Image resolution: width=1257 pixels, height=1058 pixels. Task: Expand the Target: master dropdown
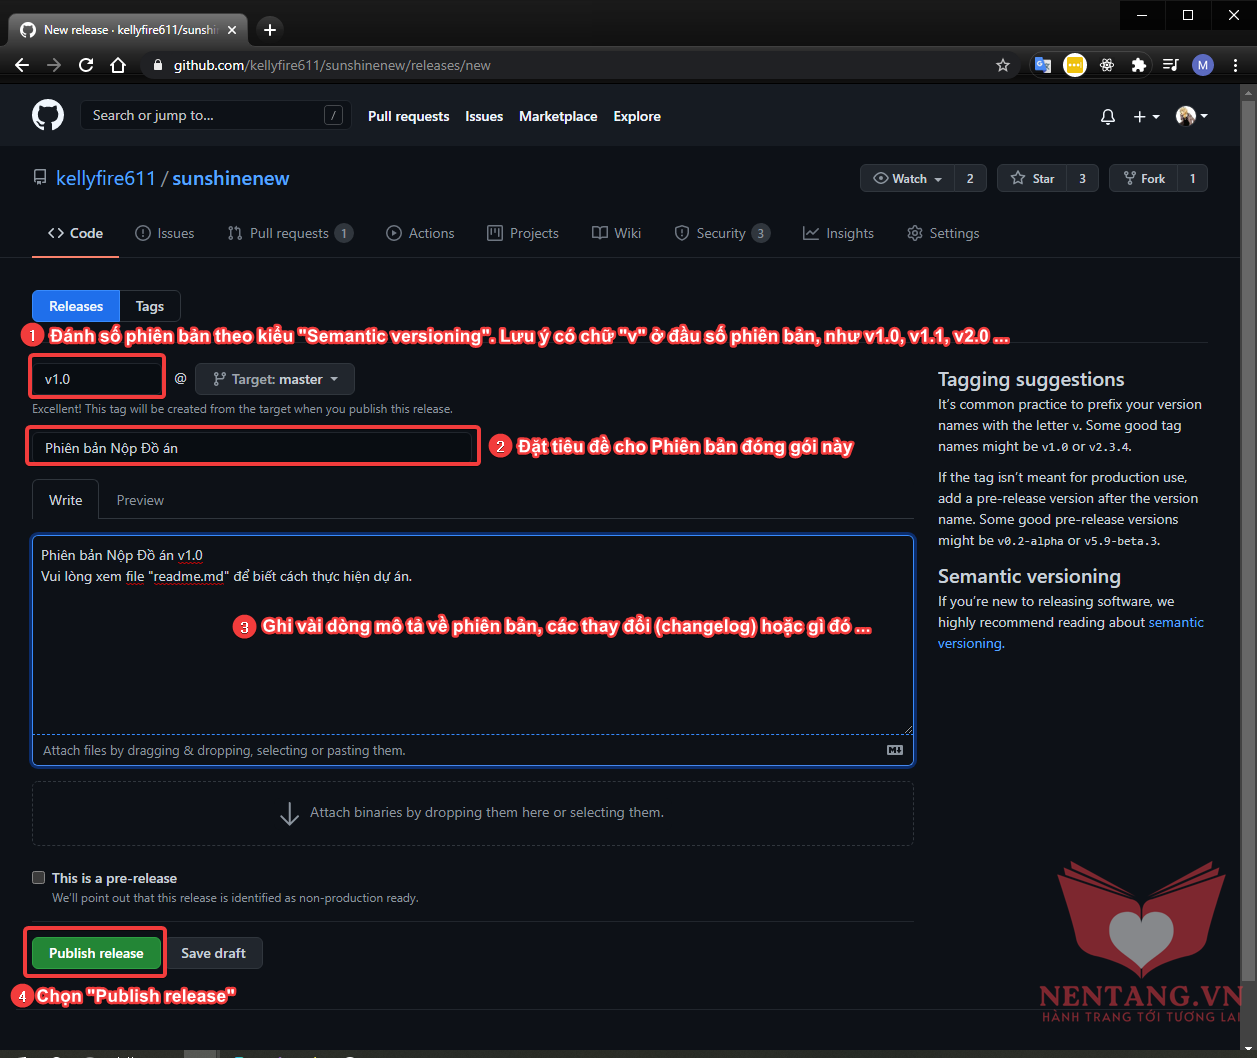(275, 379)
